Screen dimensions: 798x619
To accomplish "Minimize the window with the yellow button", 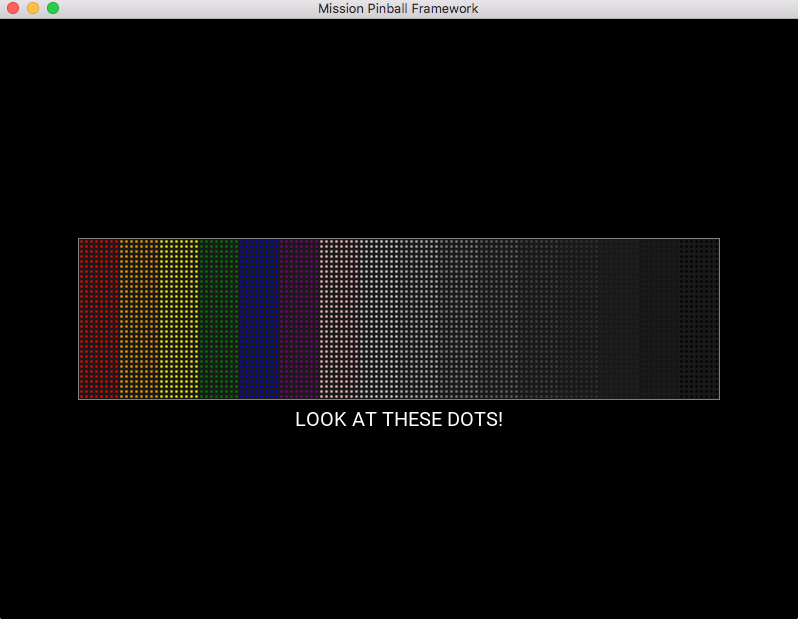I will (33, 9).
